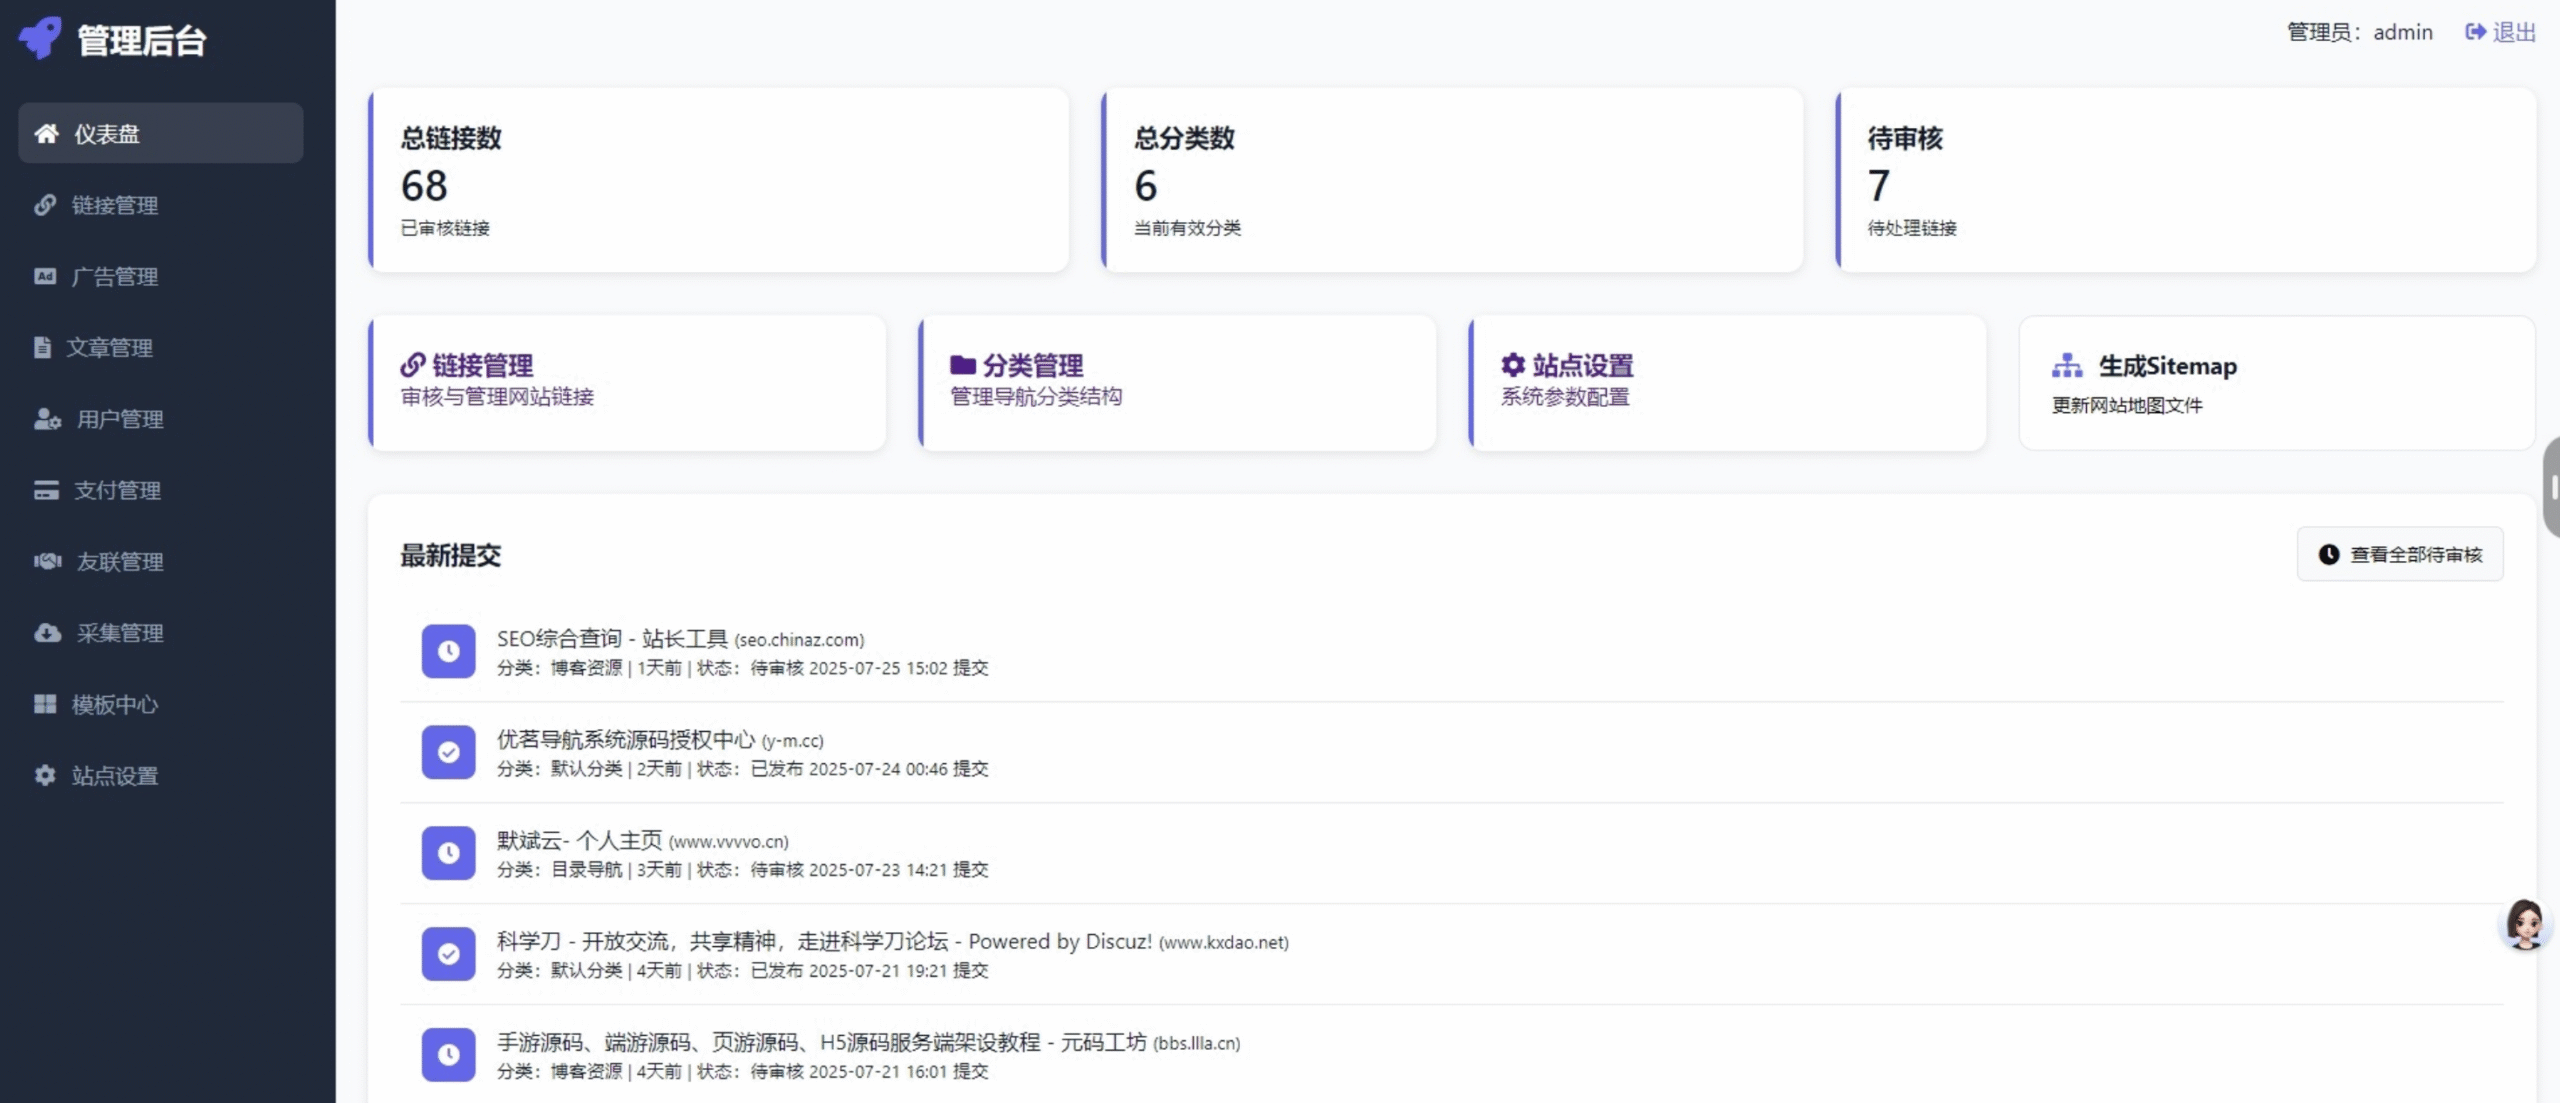Open 链接管理 in the sidebar
This screenshot has width=2560, height=1103.
(114, 205)
